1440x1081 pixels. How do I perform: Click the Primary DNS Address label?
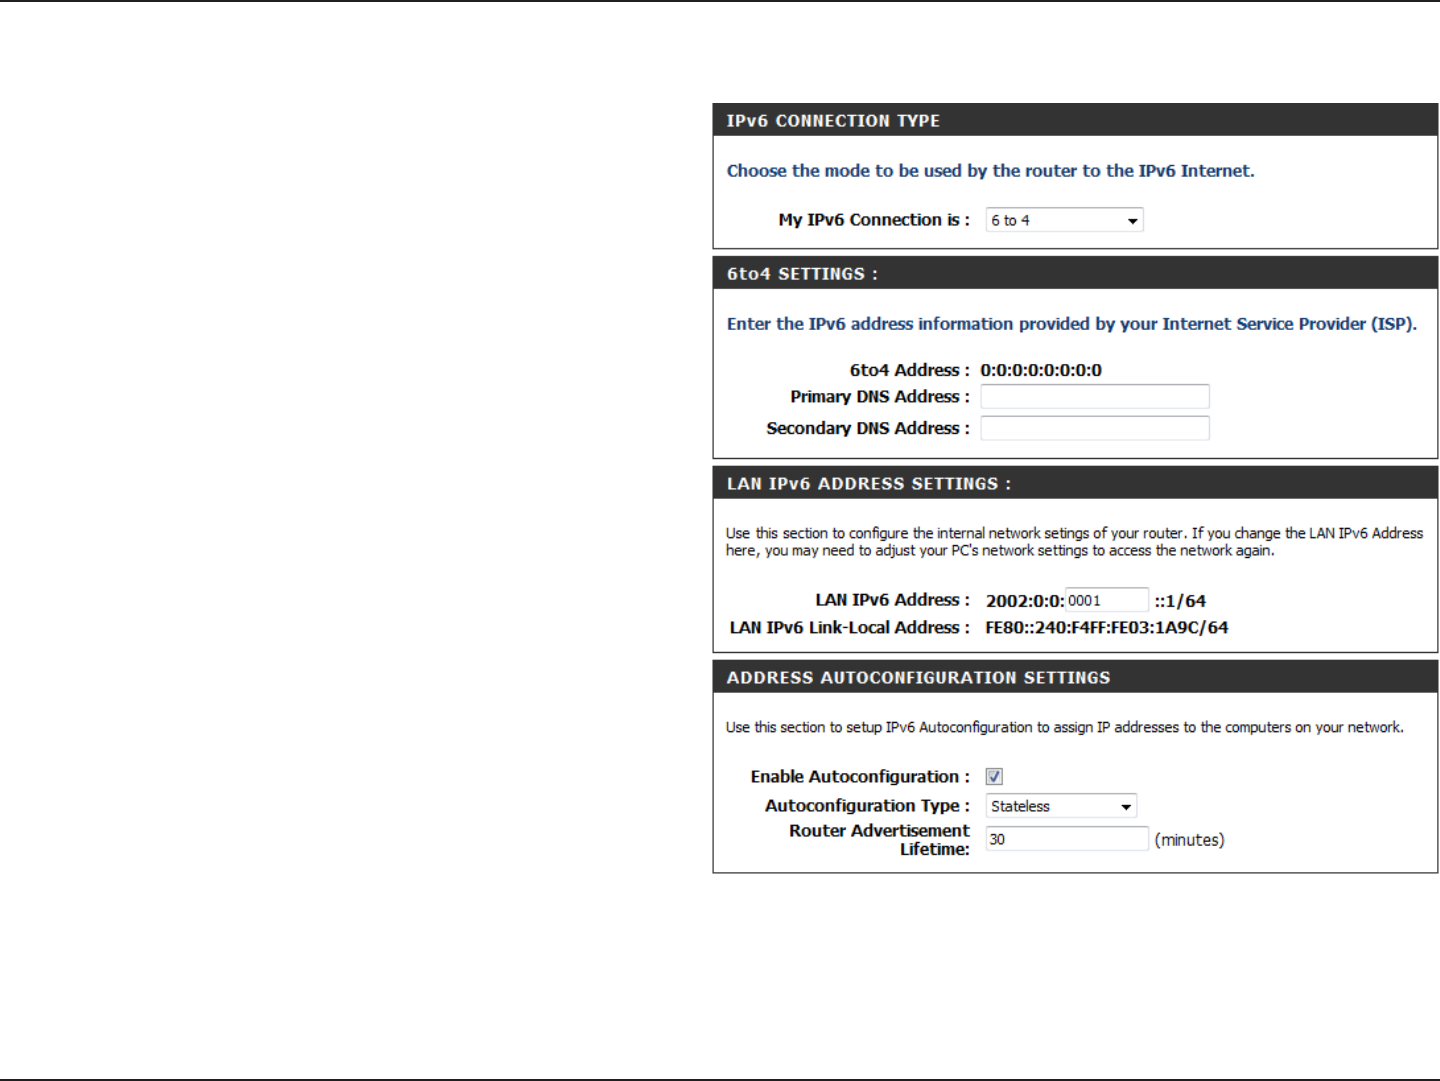coord(880,397)
